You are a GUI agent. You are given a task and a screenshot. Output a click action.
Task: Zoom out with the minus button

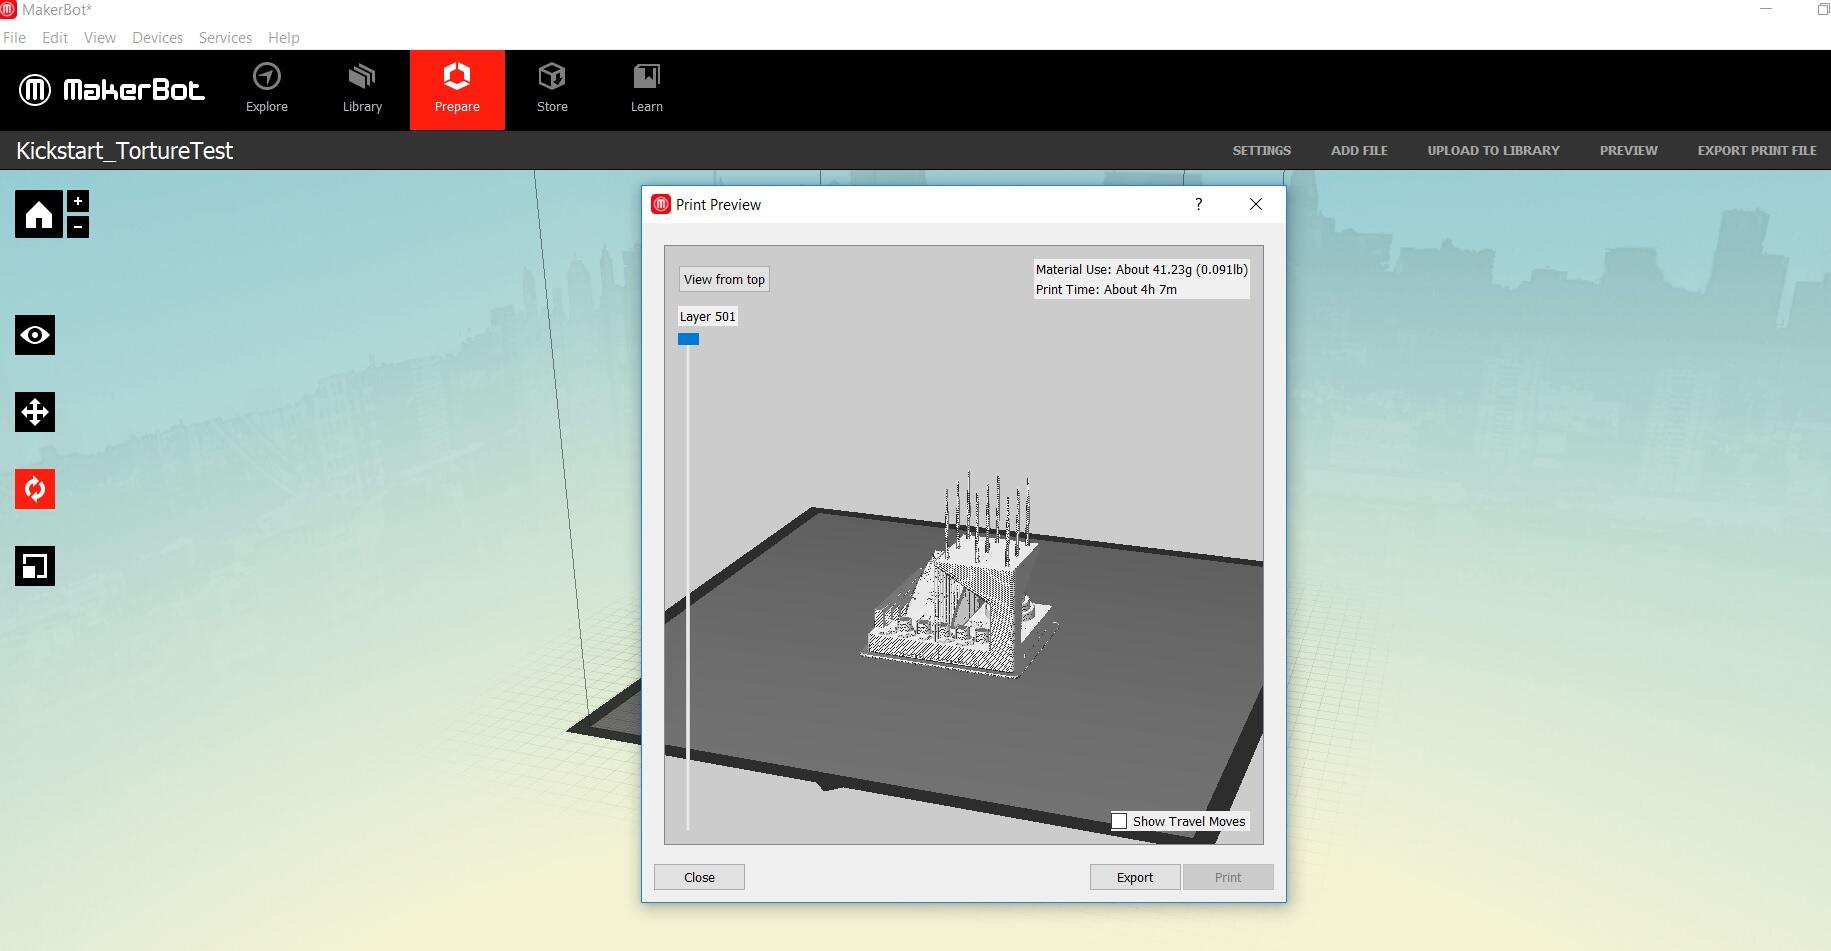[x=78, y=227]
